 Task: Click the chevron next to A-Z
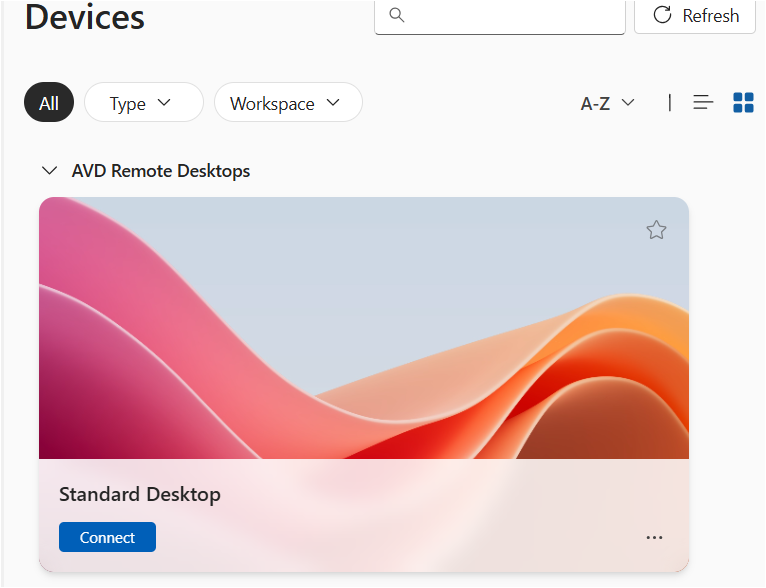click(628, 103)
